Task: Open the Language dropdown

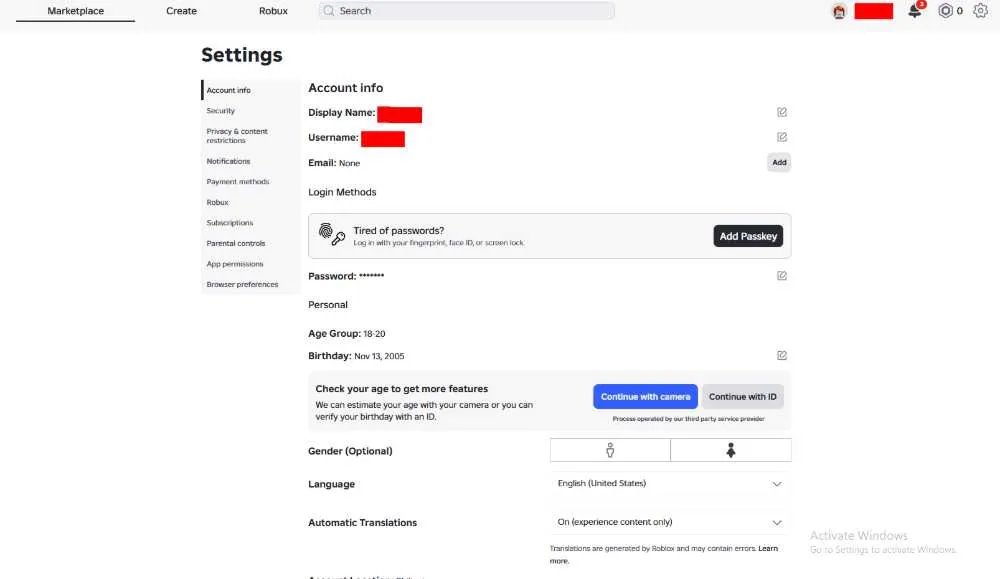Action: click(x=670, y=483)
